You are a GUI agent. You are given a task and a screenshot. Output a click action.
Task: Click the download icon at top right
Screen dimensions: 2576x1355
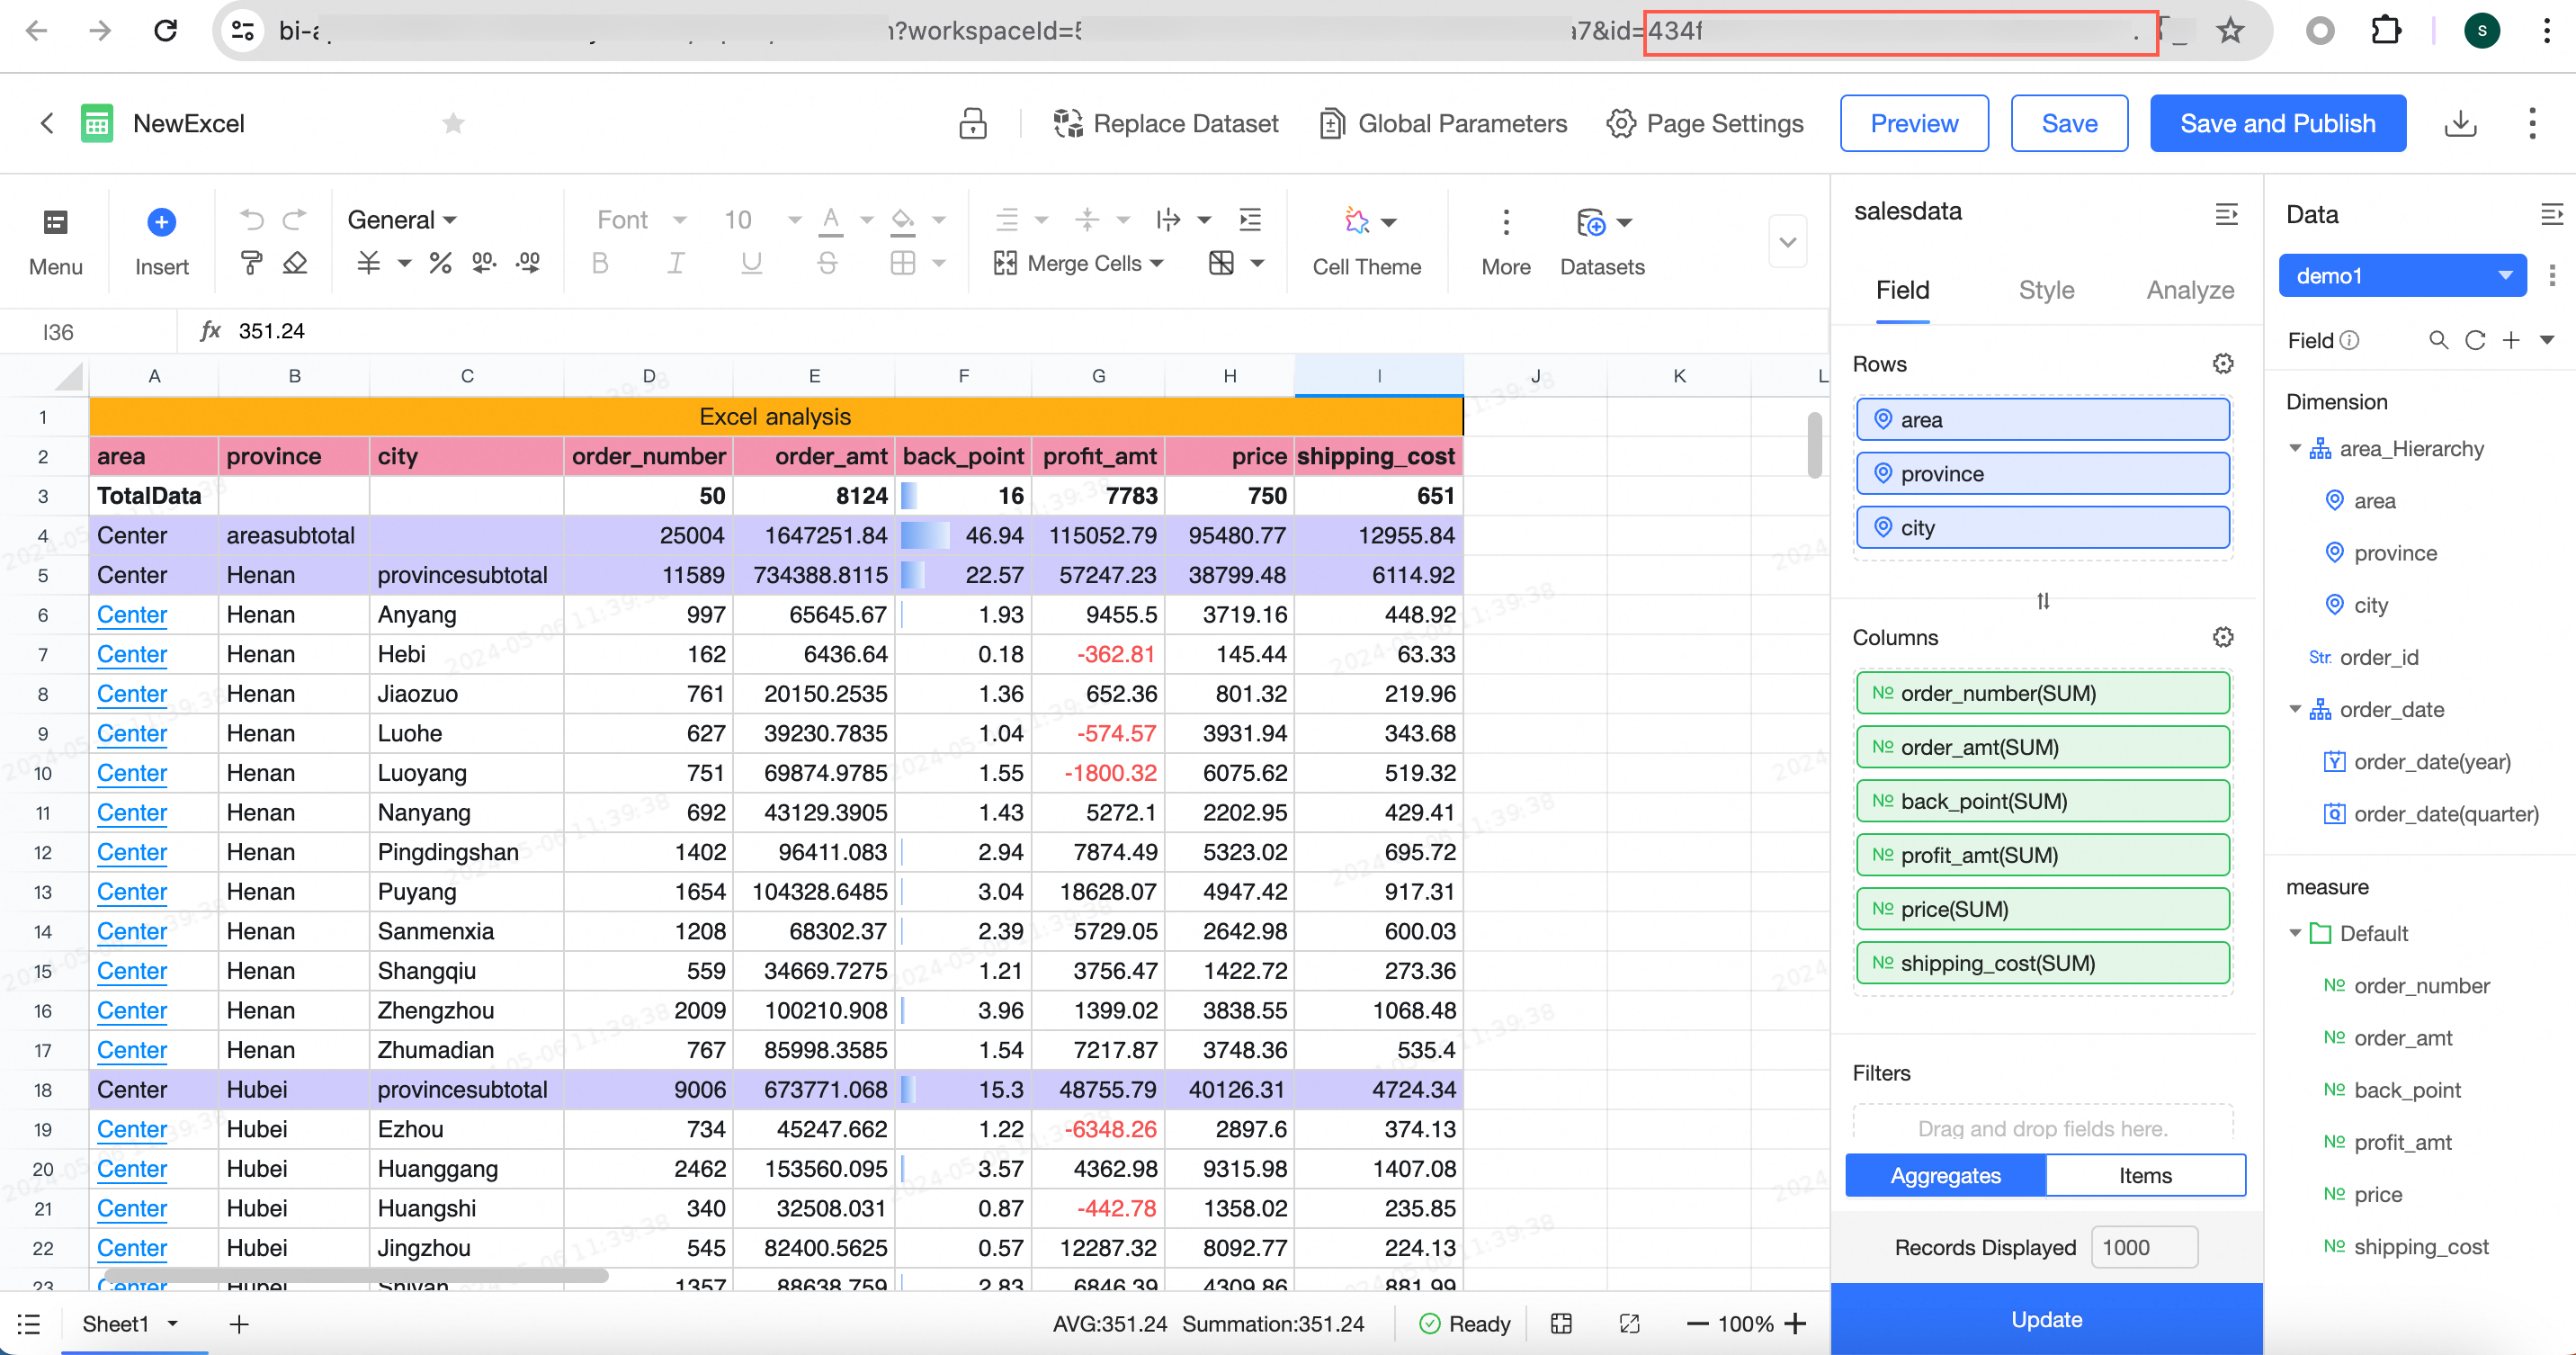tap(2460, 123)
